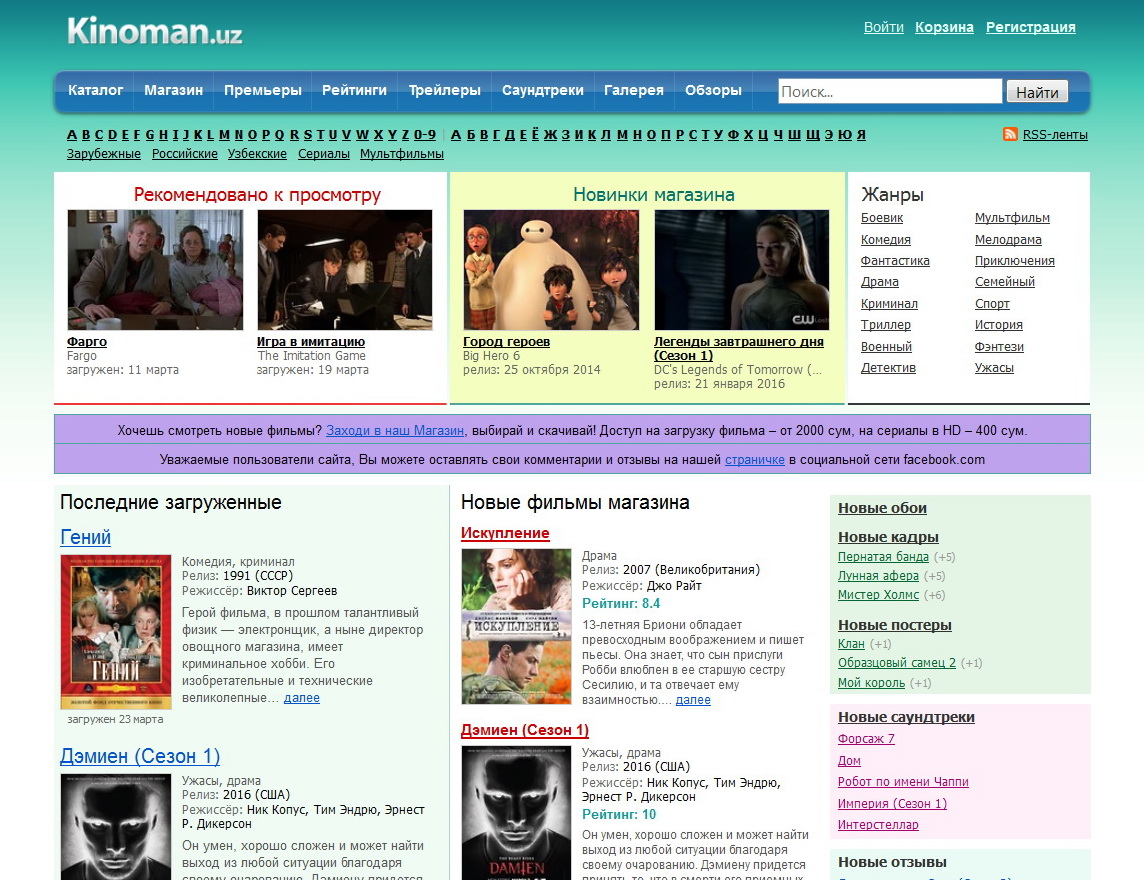Click the Гений poster image
The image size is (1144, 880).
(x=116, y=632)
